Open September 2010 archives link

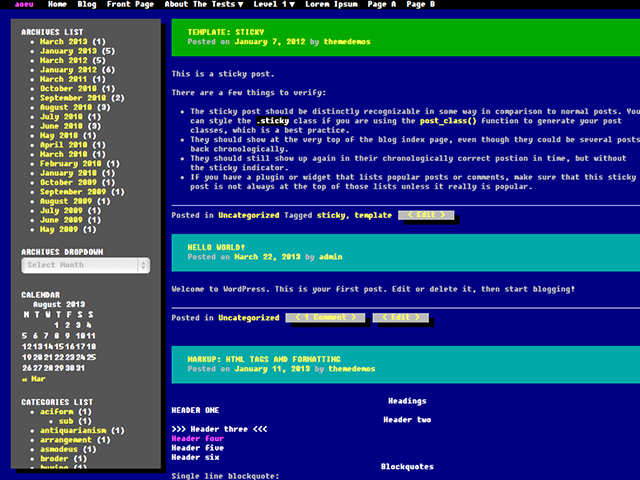pos(73,98)
